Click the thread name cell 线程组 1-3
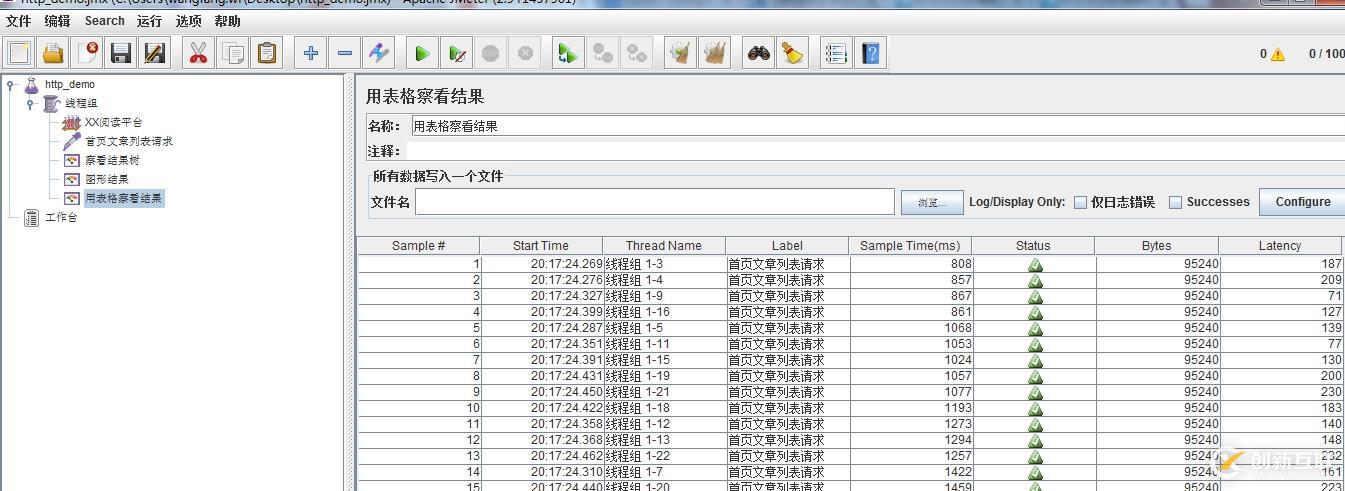Screen dimensions: 1345x491 [x=664, y=264]
